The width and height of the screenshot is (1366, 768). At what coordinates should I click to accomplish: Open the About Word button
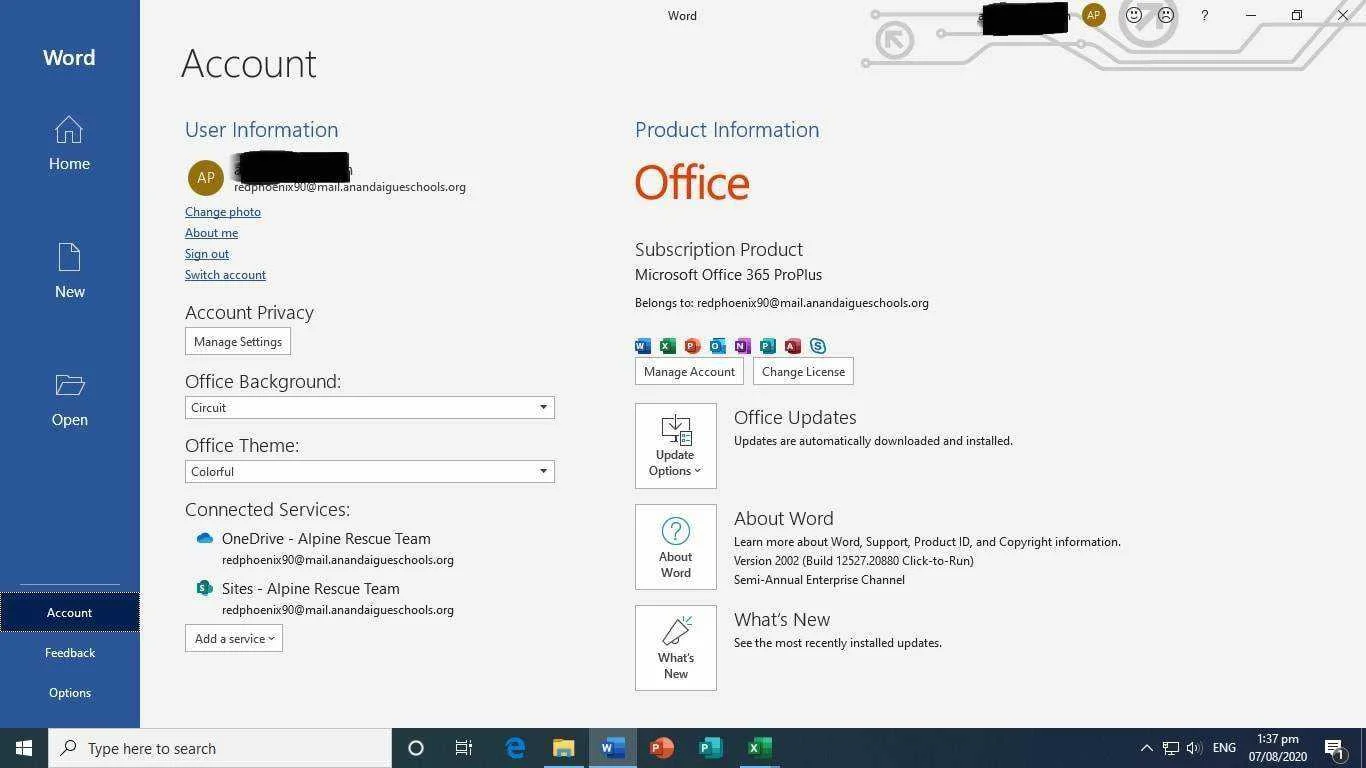(676, 547)
